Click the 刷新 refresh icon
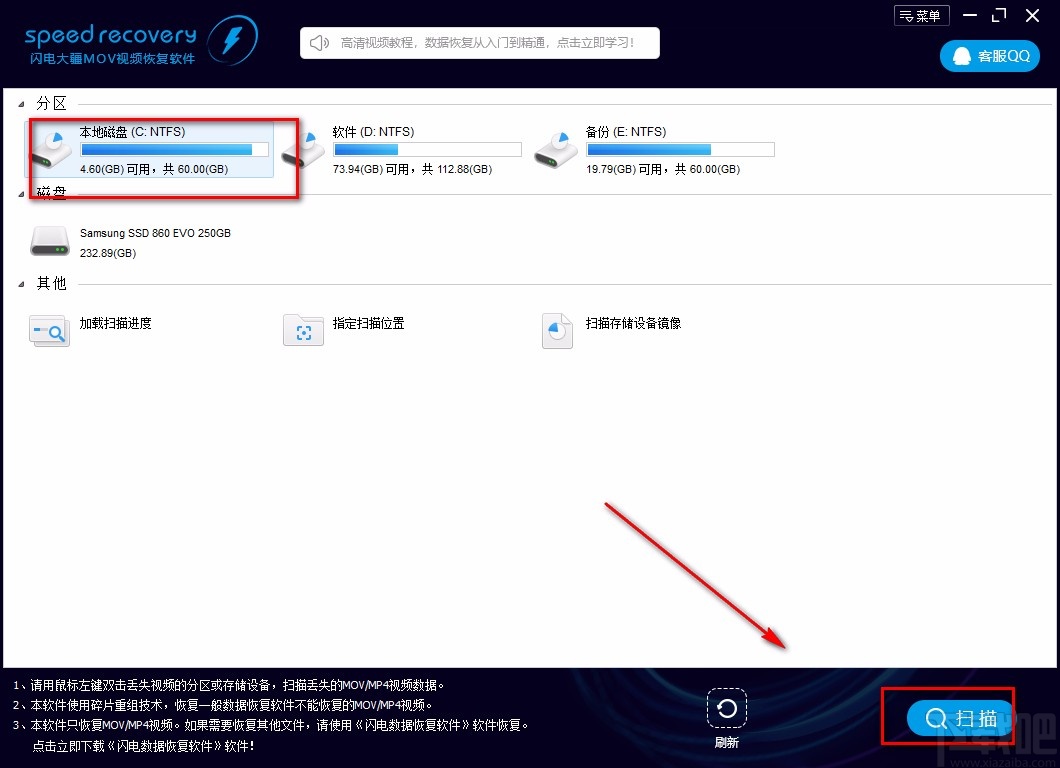The width and height of the screenshot is (1060, 768). pyautogui.click(x=726, y=709)
